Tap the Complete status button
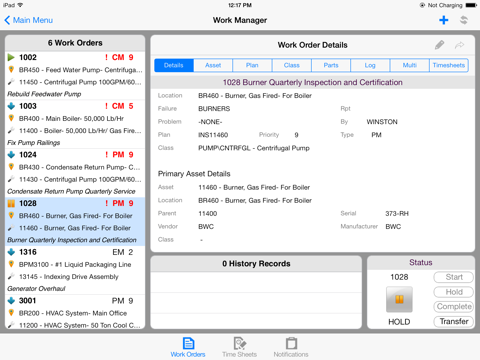 (x=454, y=307)
